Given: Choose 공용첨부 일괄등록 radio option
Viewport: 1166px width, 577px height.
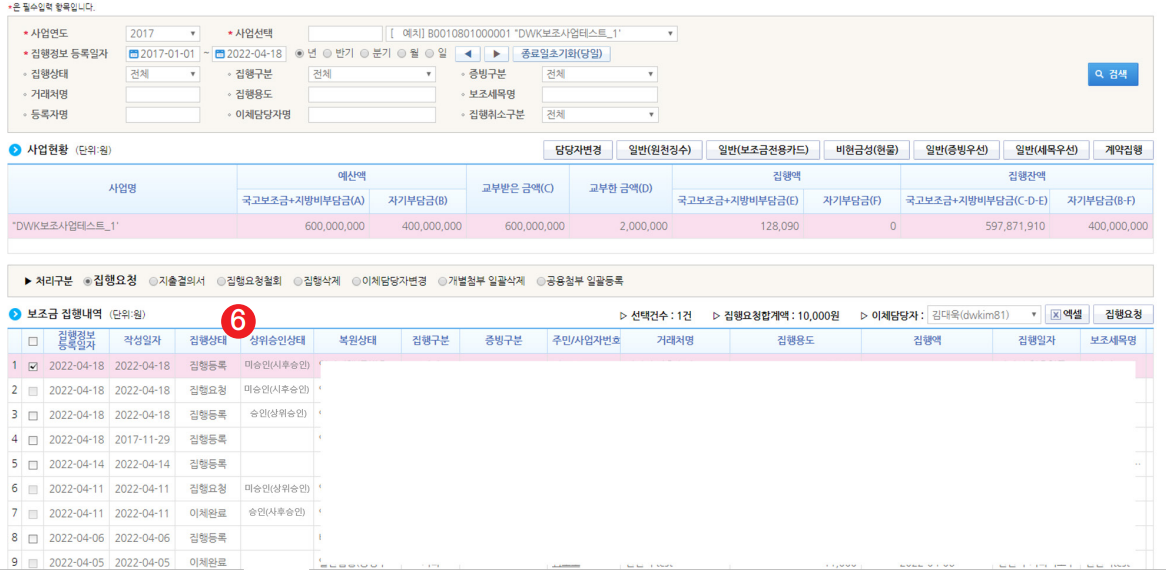Looking at the screenshot, I should [x=541, y=282].
